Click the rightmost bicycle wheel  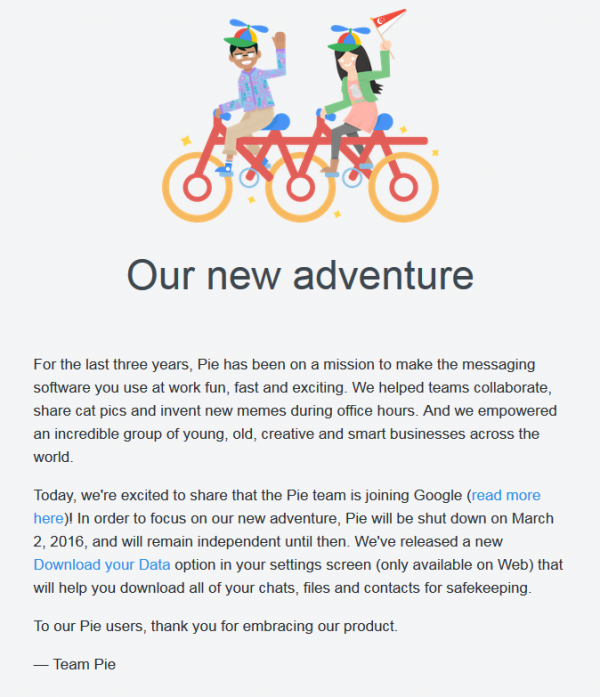click(x=401, y=186)
